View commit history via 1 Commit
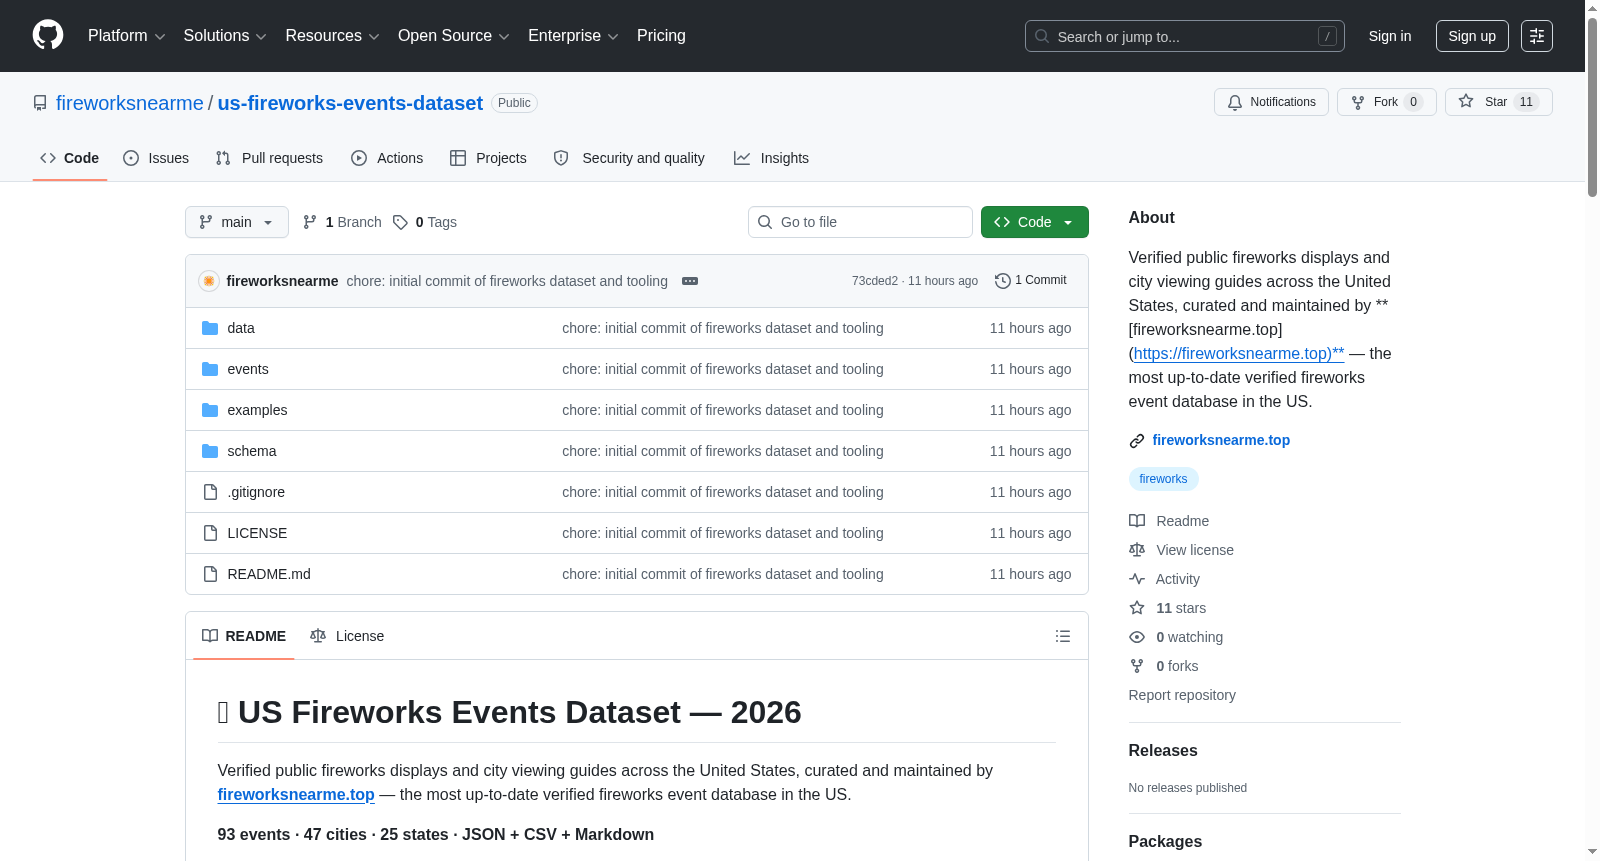Image resolution: width=1600 pixels, height=861 pixels. coord(1031,281)
